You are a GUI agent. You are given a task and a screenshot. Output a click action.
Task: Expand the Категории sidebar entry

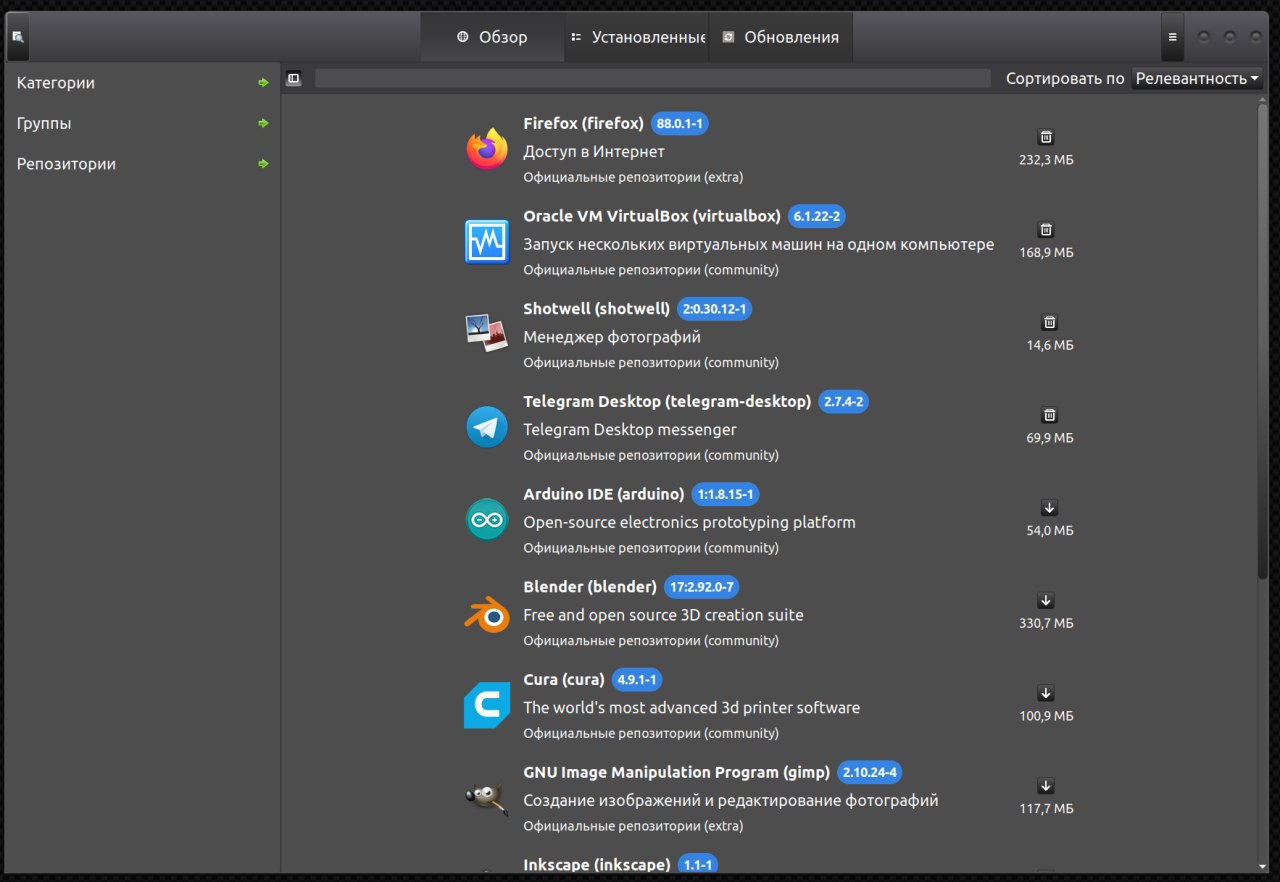142,83
